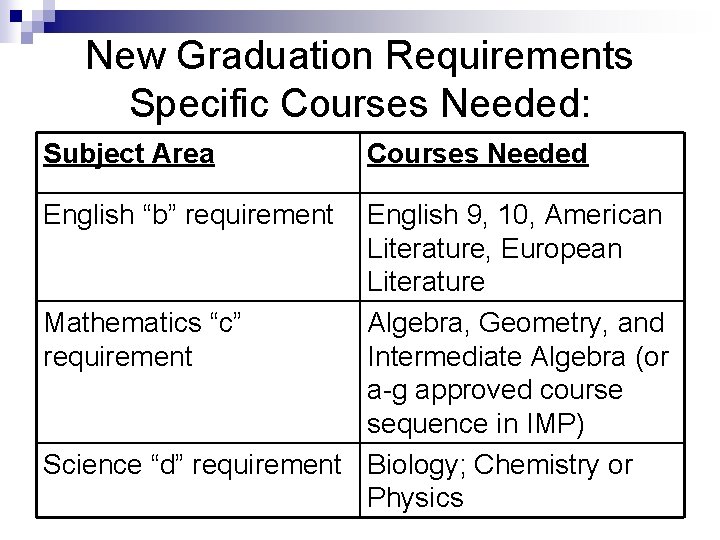Click the 'a-g approved course' text line
The width and height of the screenshot is (720, 540).
[x=495, y=391]
